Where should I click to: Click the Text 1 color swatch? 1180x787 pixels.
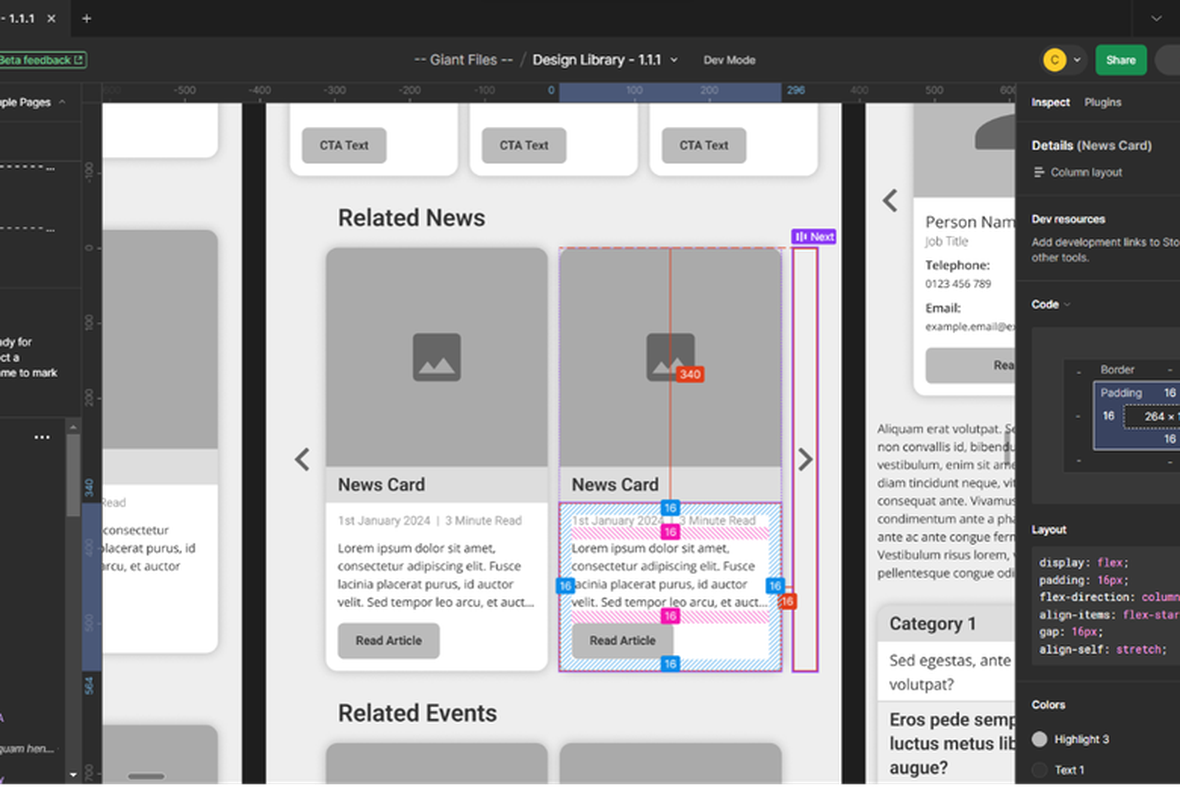(x=1039, y=770)
